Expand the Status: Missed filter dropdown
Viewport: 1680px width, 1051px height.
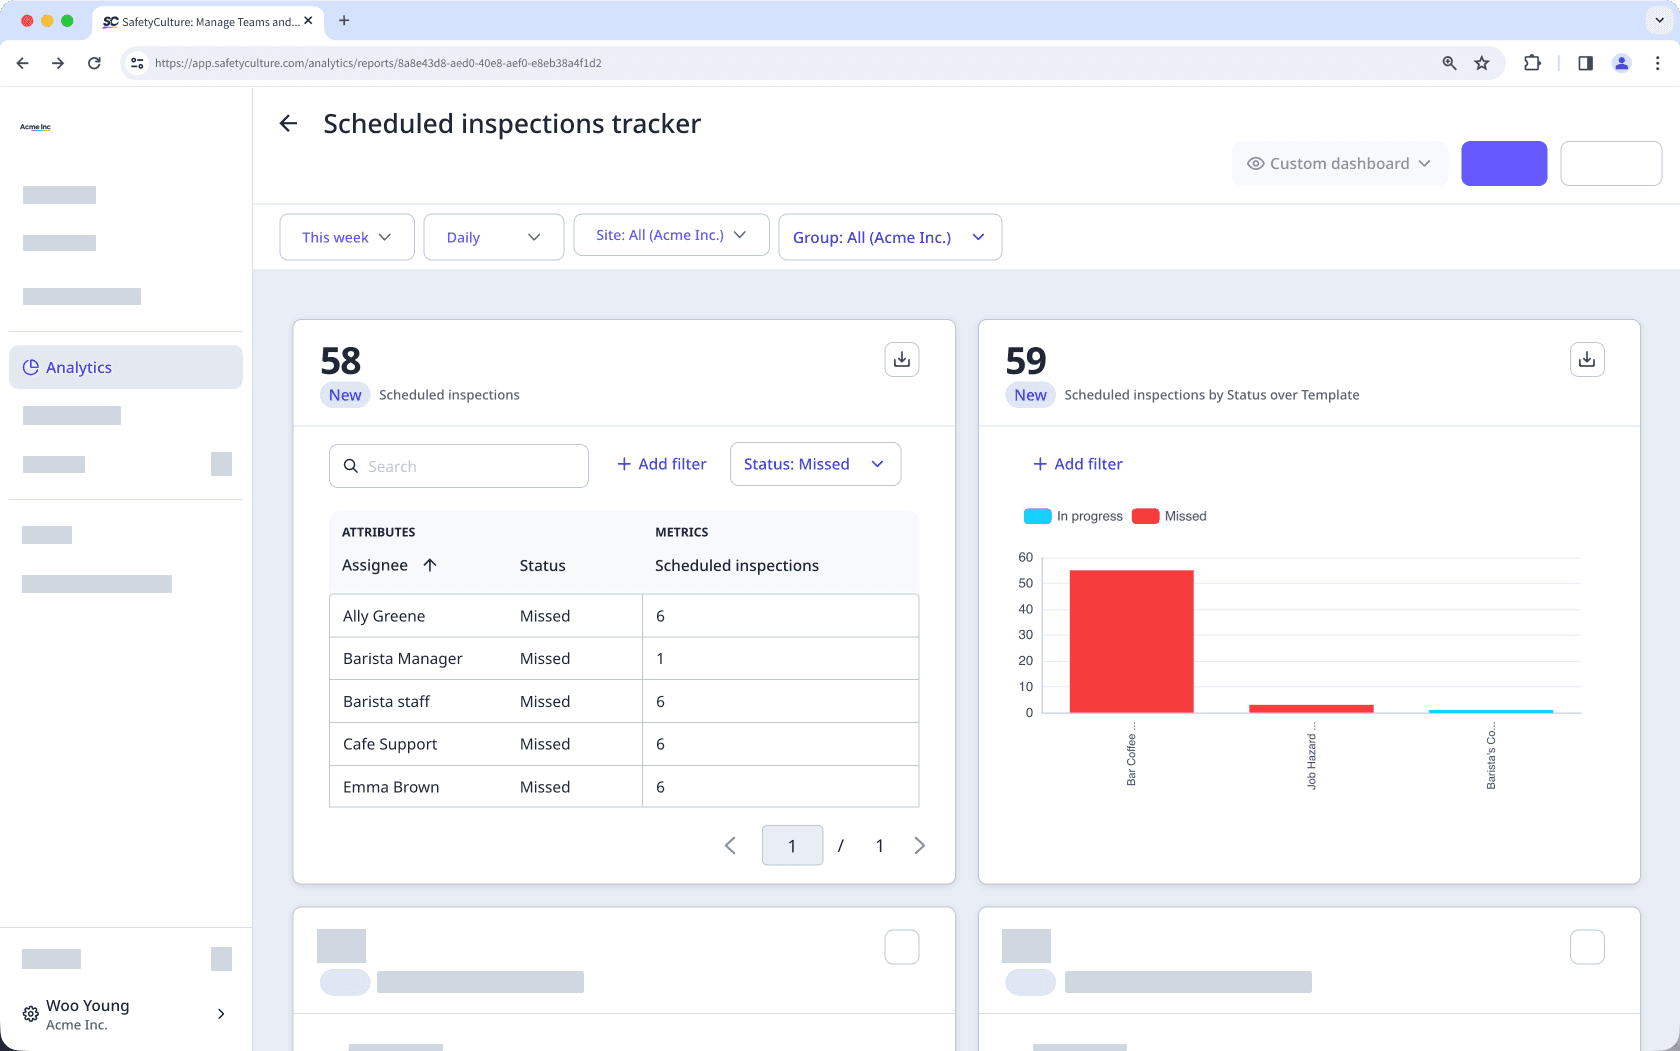[x=814, y=464]
